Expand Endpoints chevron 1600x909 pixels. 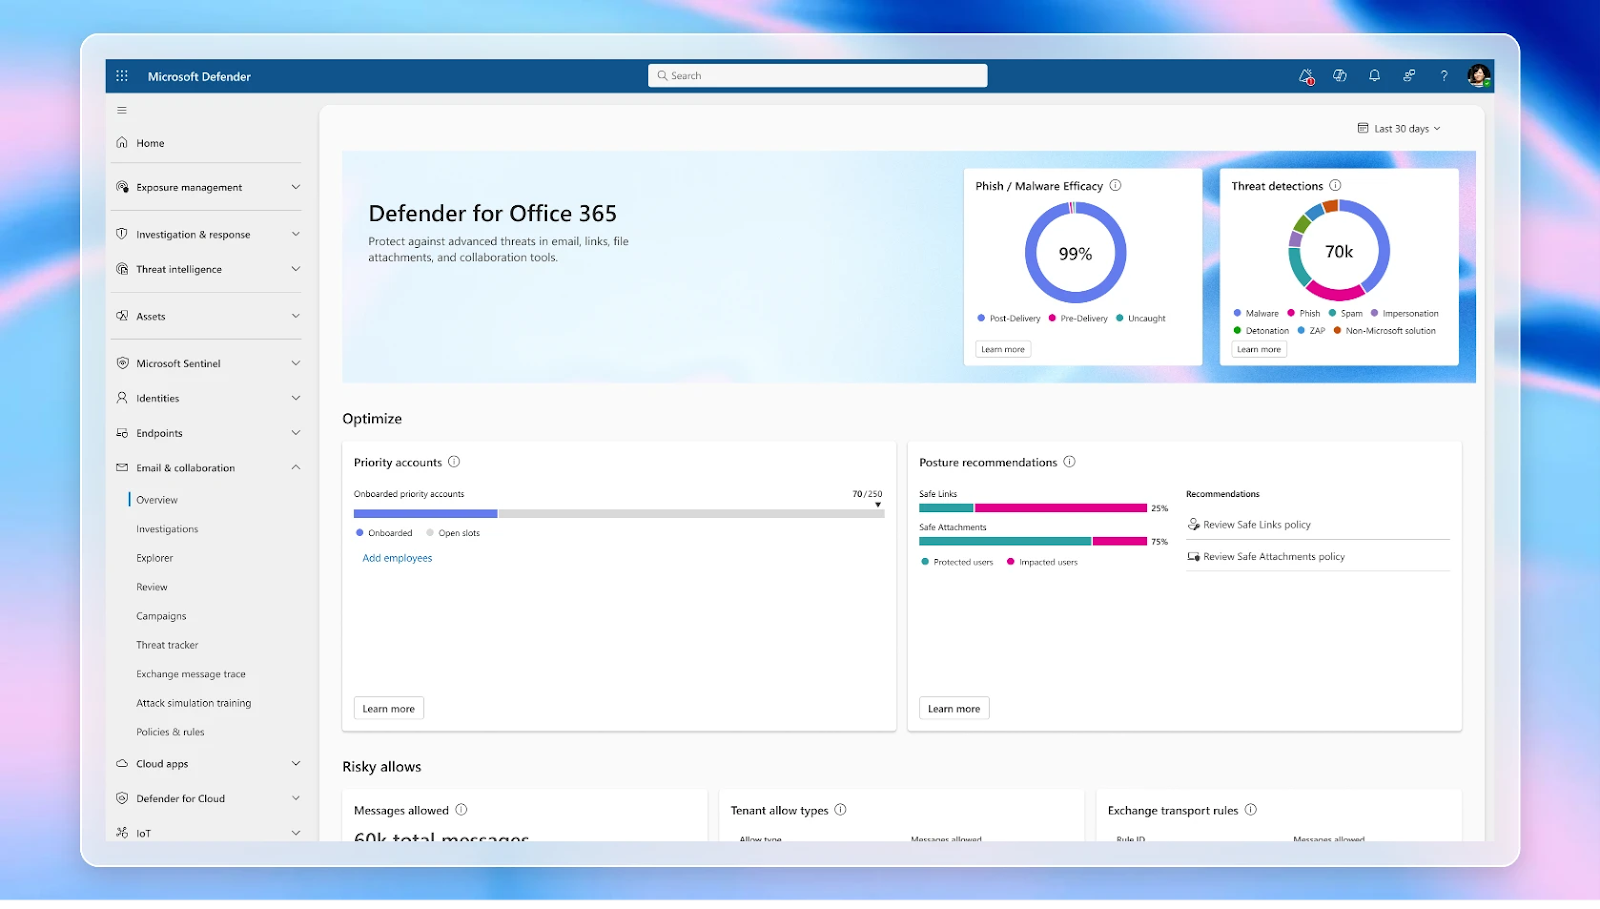(295, 433)
